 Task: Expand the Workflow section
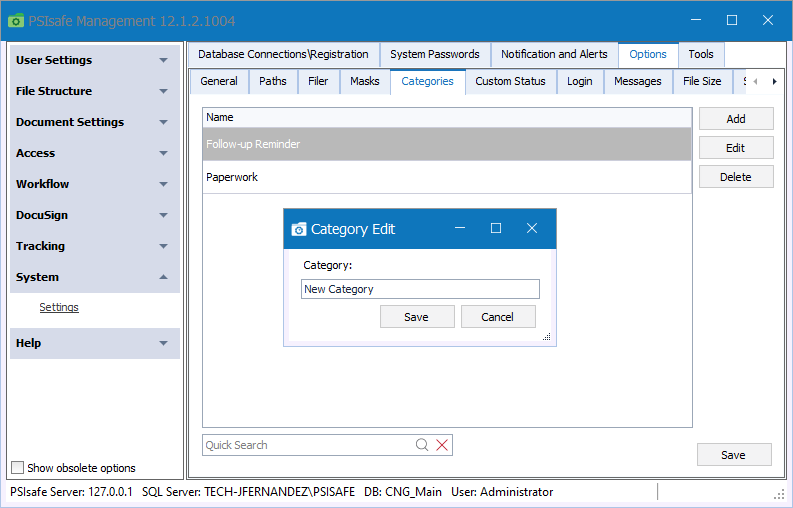click(x=95, y=184)
